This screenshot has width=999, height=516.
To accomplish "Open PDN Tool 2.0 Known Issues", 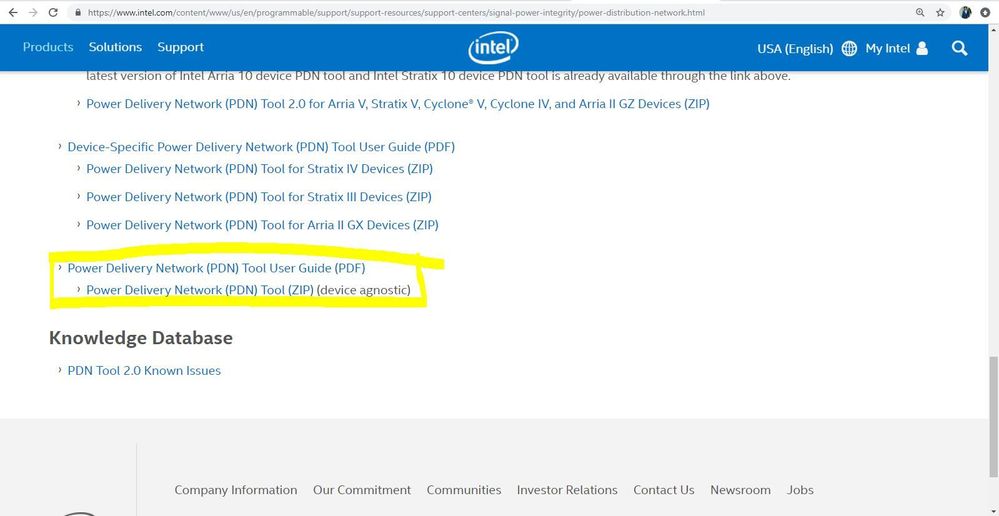I will [x=144, y=371].
